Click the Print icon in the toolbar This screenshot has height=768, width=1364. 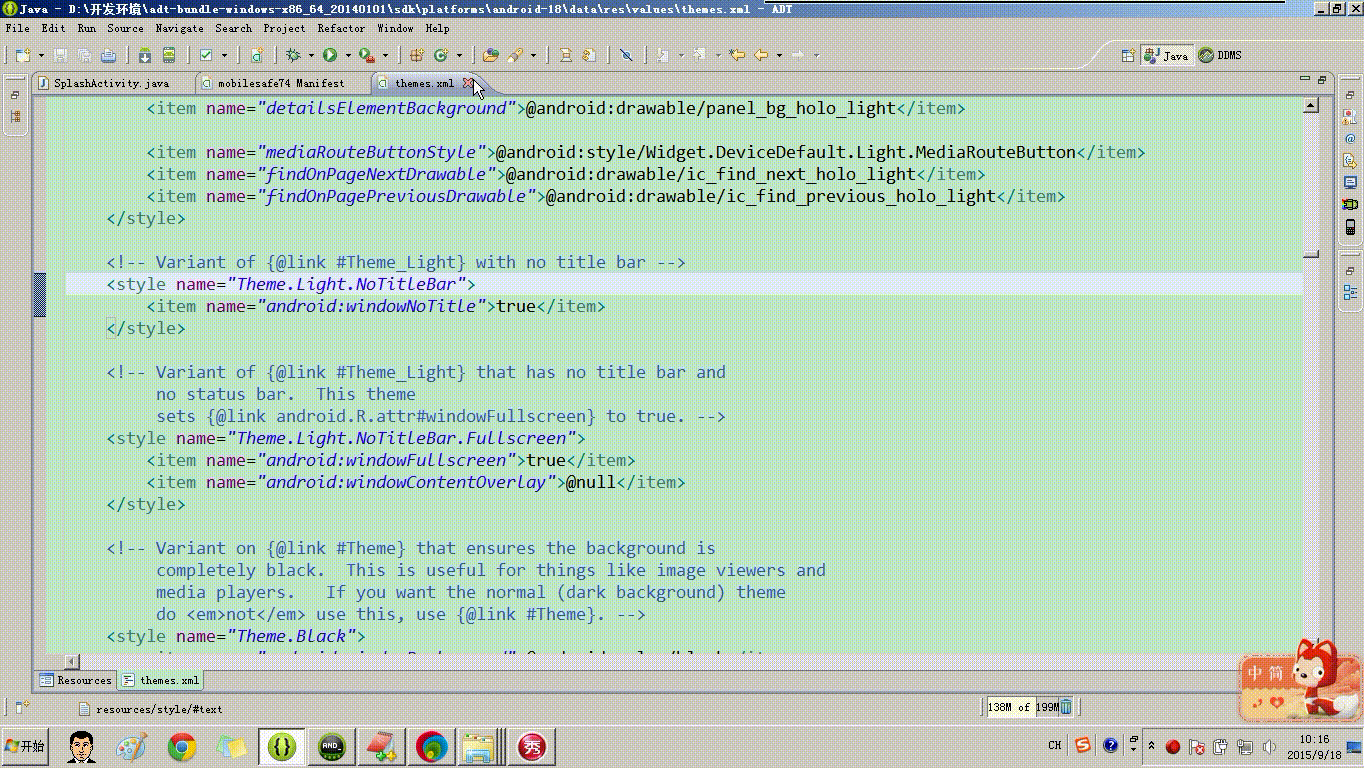108,55
